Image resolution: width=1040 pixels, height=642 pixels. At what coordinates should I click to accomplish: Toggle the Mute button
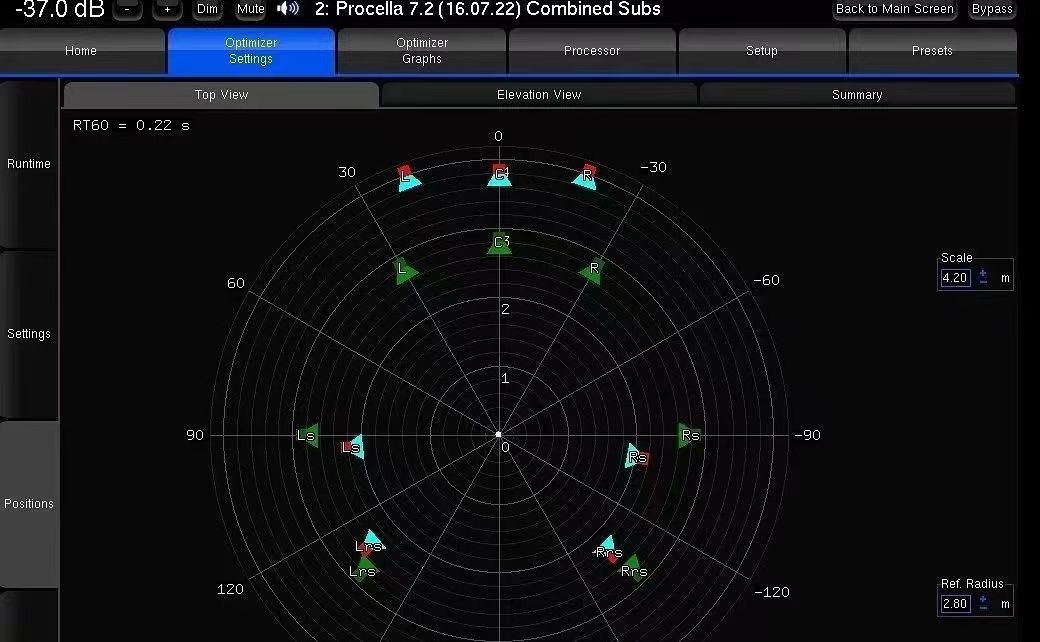coord(251,9)
